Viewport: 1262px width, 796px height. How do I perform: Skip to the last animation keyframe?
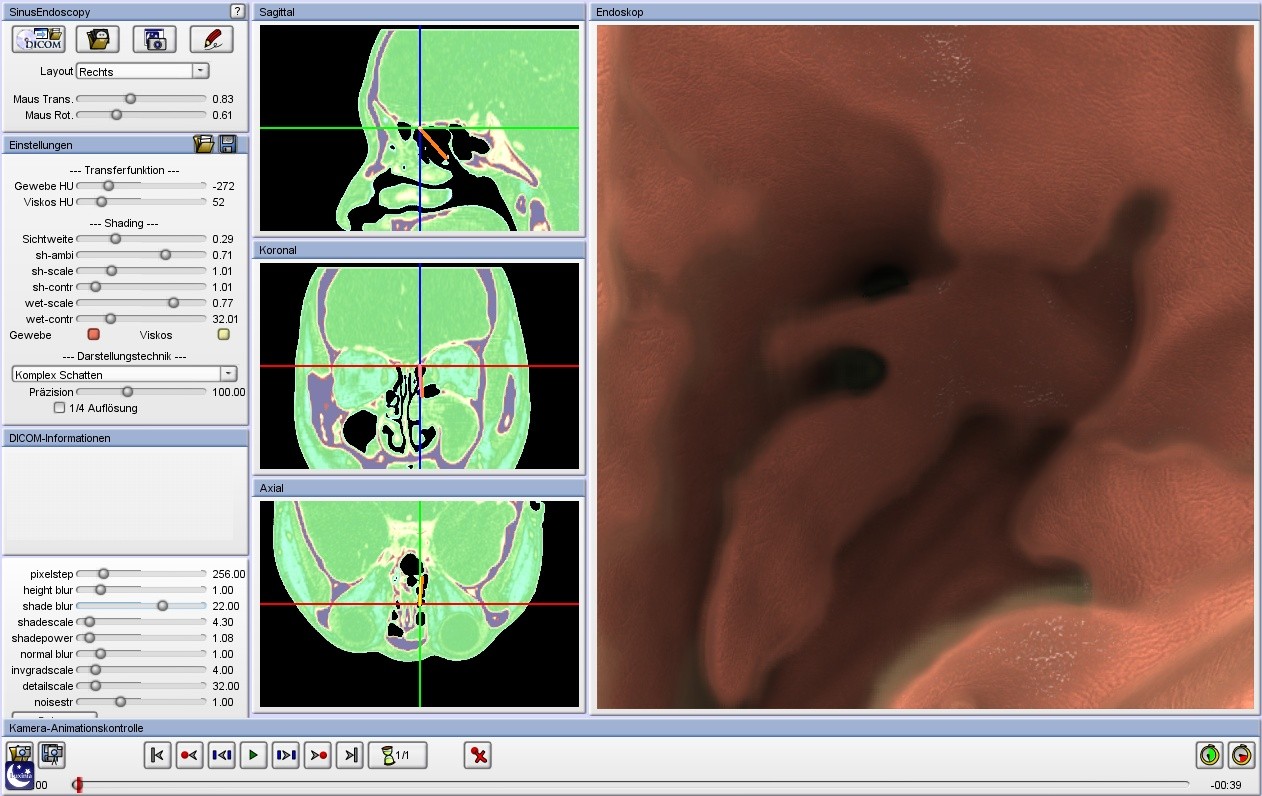tap(349, 755)
